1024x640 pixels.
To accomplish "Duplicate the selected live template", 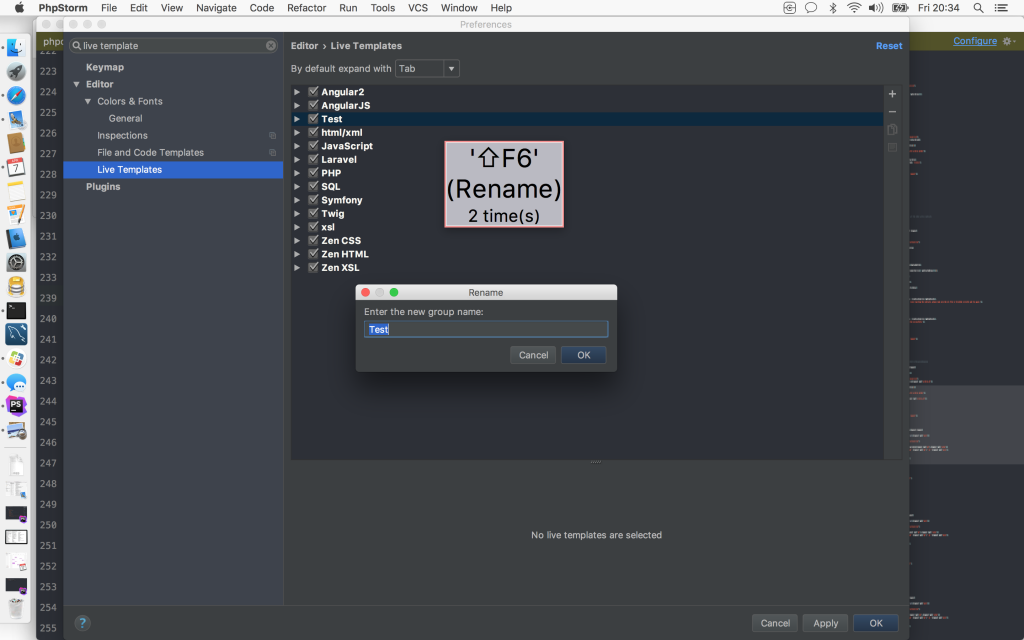I will click(892, 128).
